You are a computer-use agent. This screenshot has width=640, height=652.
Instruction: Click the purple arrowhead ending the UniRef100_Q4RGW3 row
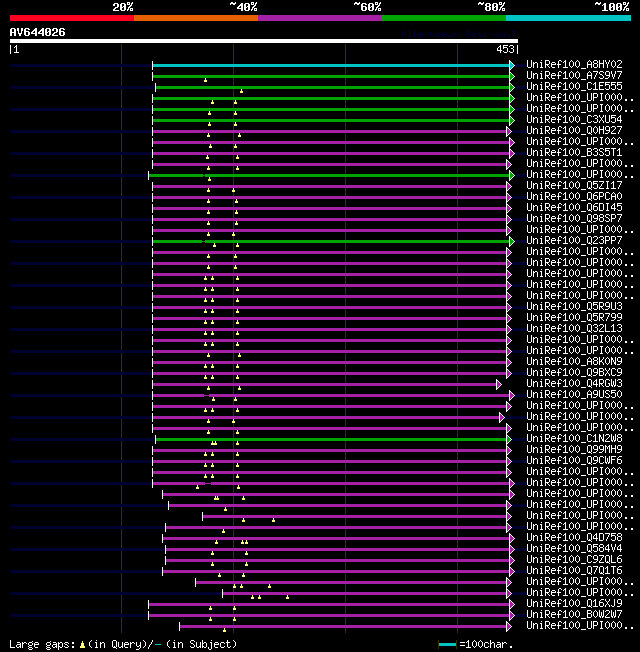tap(499, 385)
